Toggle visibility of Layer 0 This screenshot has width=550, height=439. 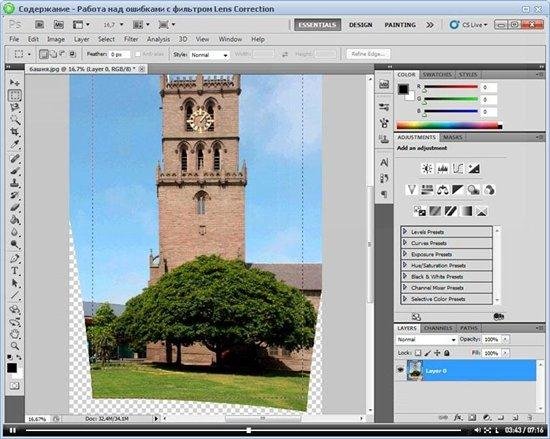click(x=401, y=370)
